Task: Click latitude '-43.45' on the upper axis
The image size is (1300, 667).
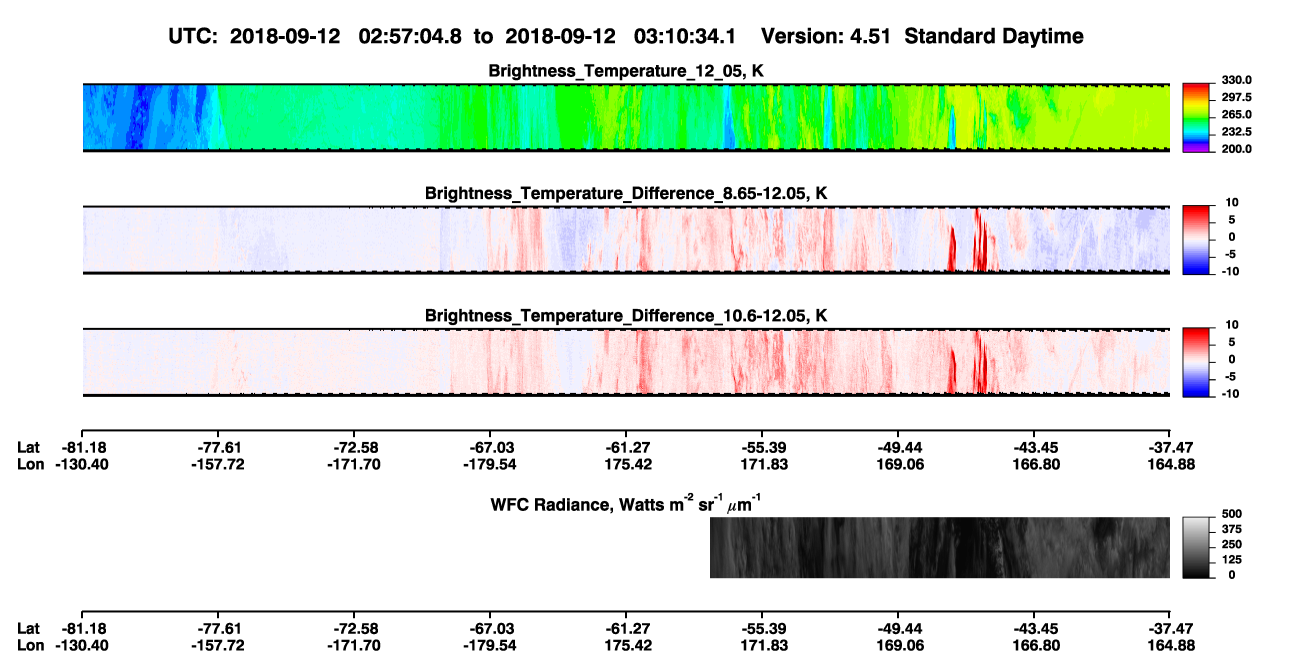Action: [1034, 447]
